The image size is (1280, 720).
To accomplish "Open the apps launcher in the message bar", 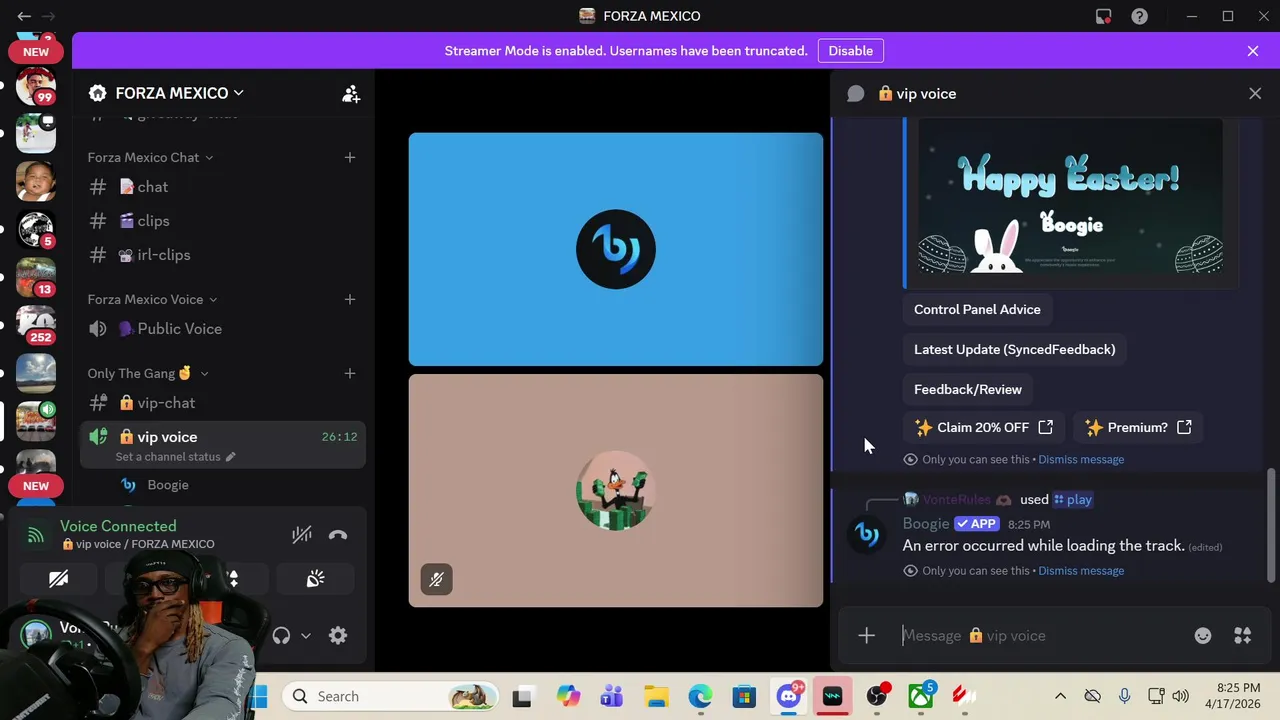I will point(1243,635).
